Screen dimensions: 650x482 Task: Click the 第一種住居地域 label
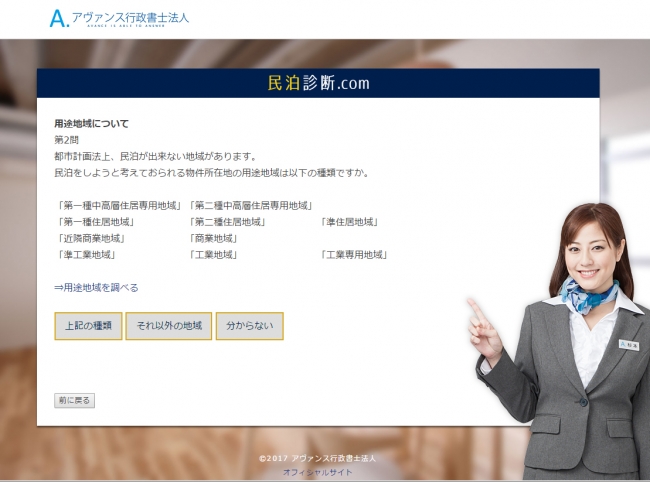[96, 222]
